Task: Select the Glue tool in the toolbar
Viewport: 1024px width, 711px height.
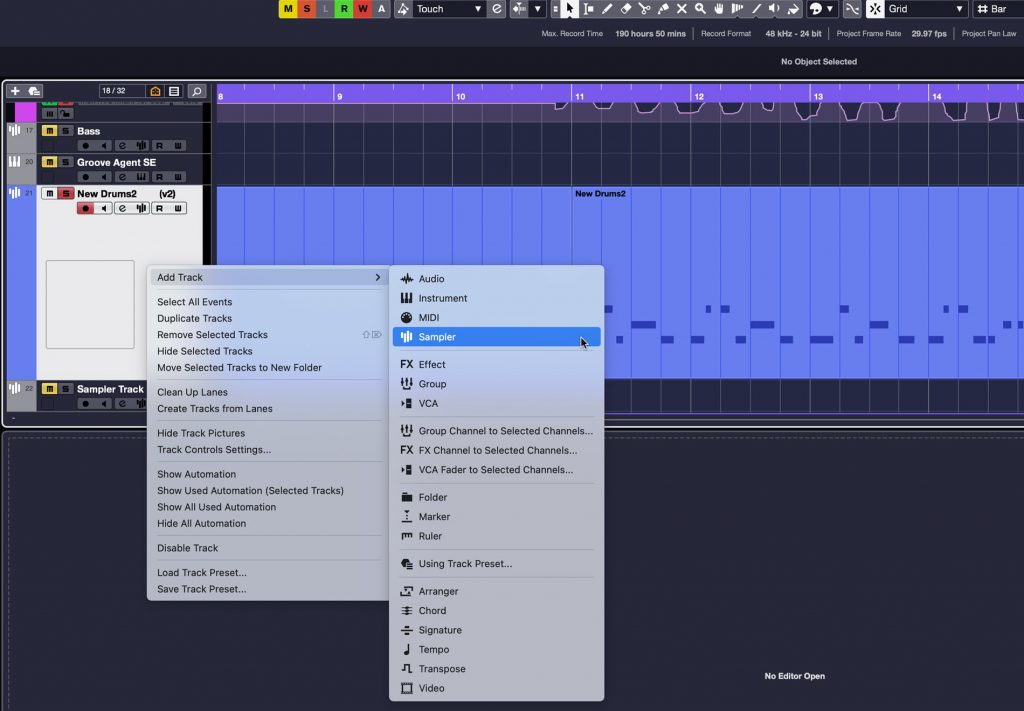Action: coord(663,9)
